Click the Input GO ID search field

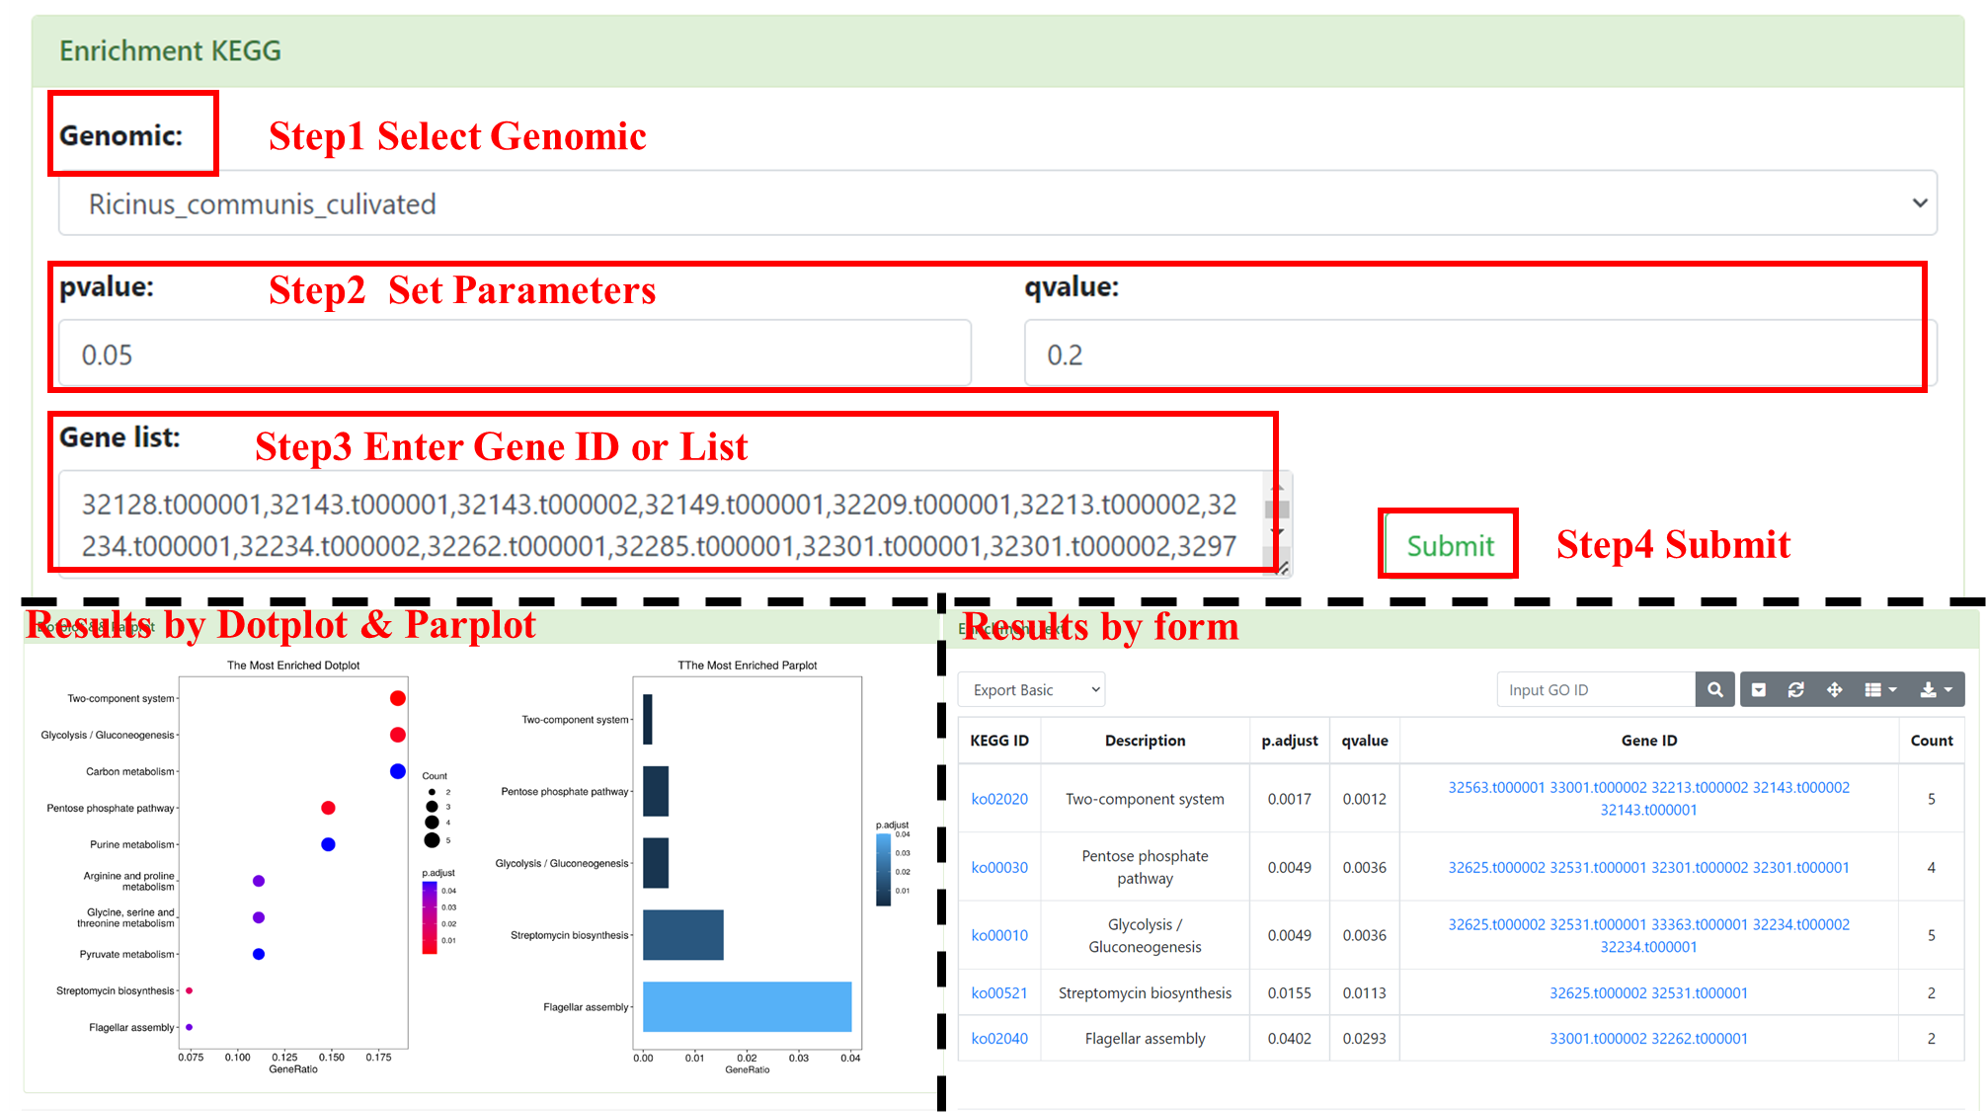click(1595, 690)
